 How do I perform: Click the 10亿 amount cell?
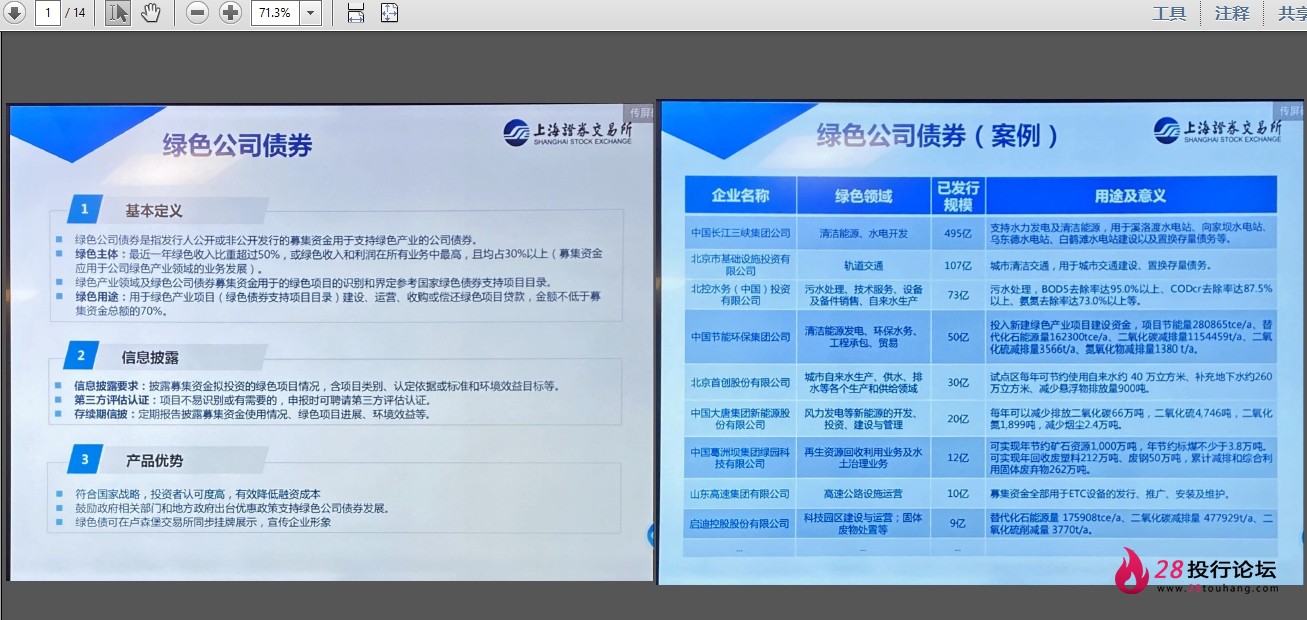point(958,493)
